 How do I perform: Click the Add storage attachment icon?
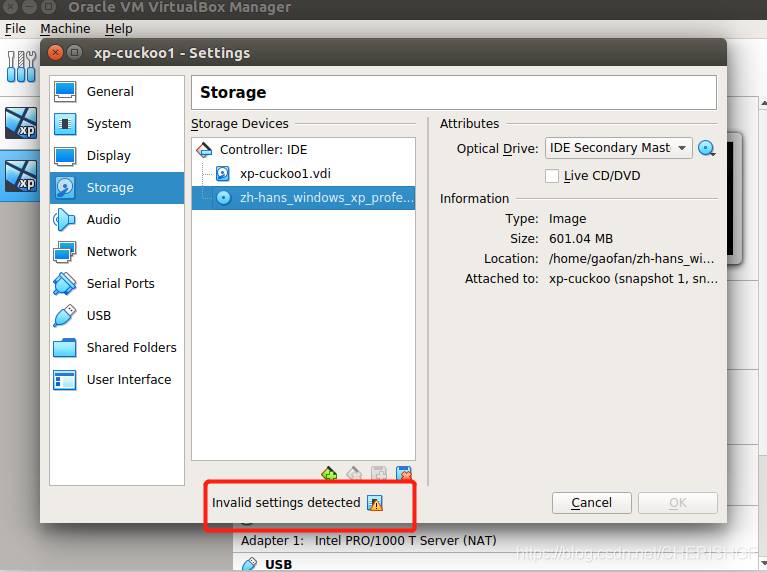(x=379, y=474)
